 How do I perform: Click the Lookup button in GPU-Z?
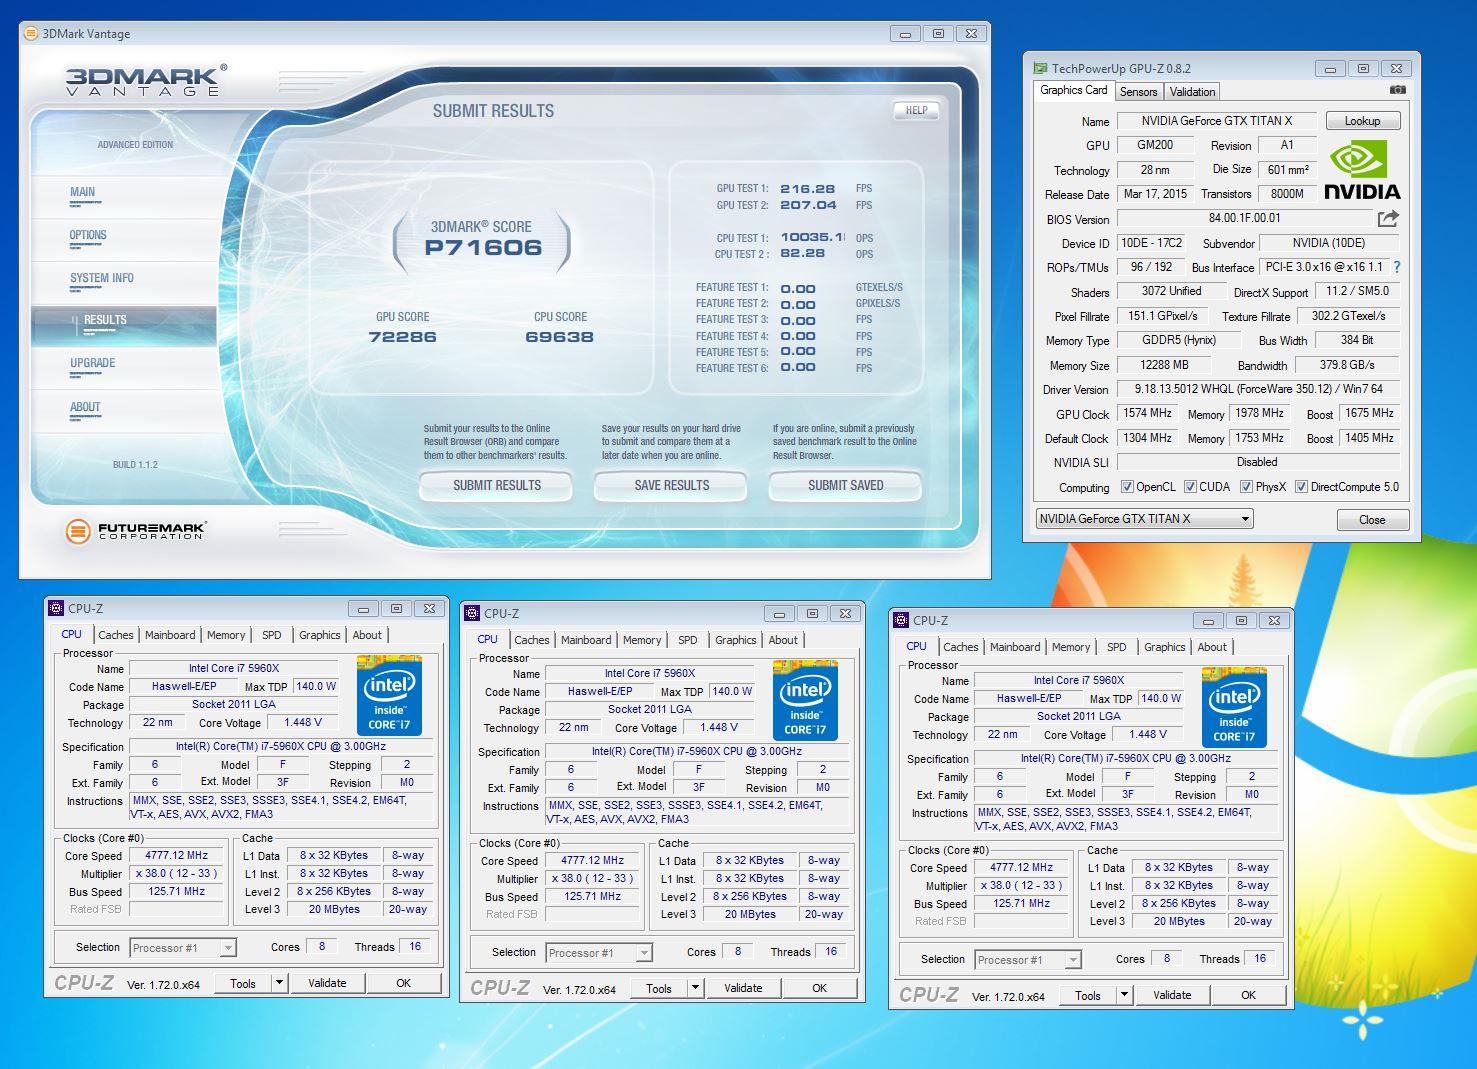1362,121
